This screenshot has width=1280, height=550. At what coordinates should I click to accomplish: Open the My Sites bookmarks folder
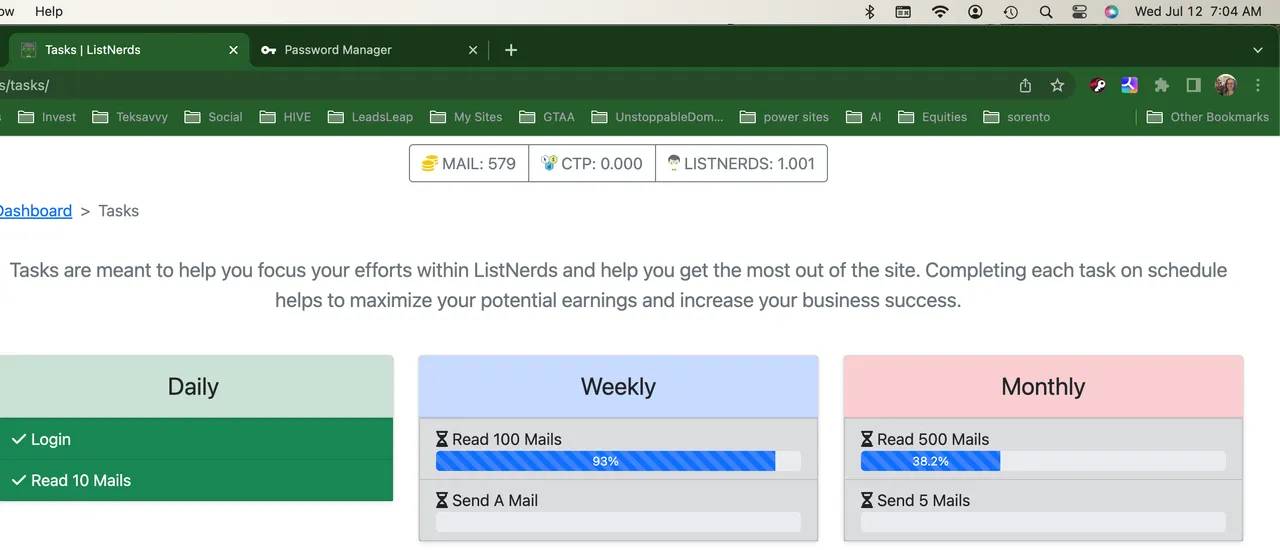tap(466, 117)
